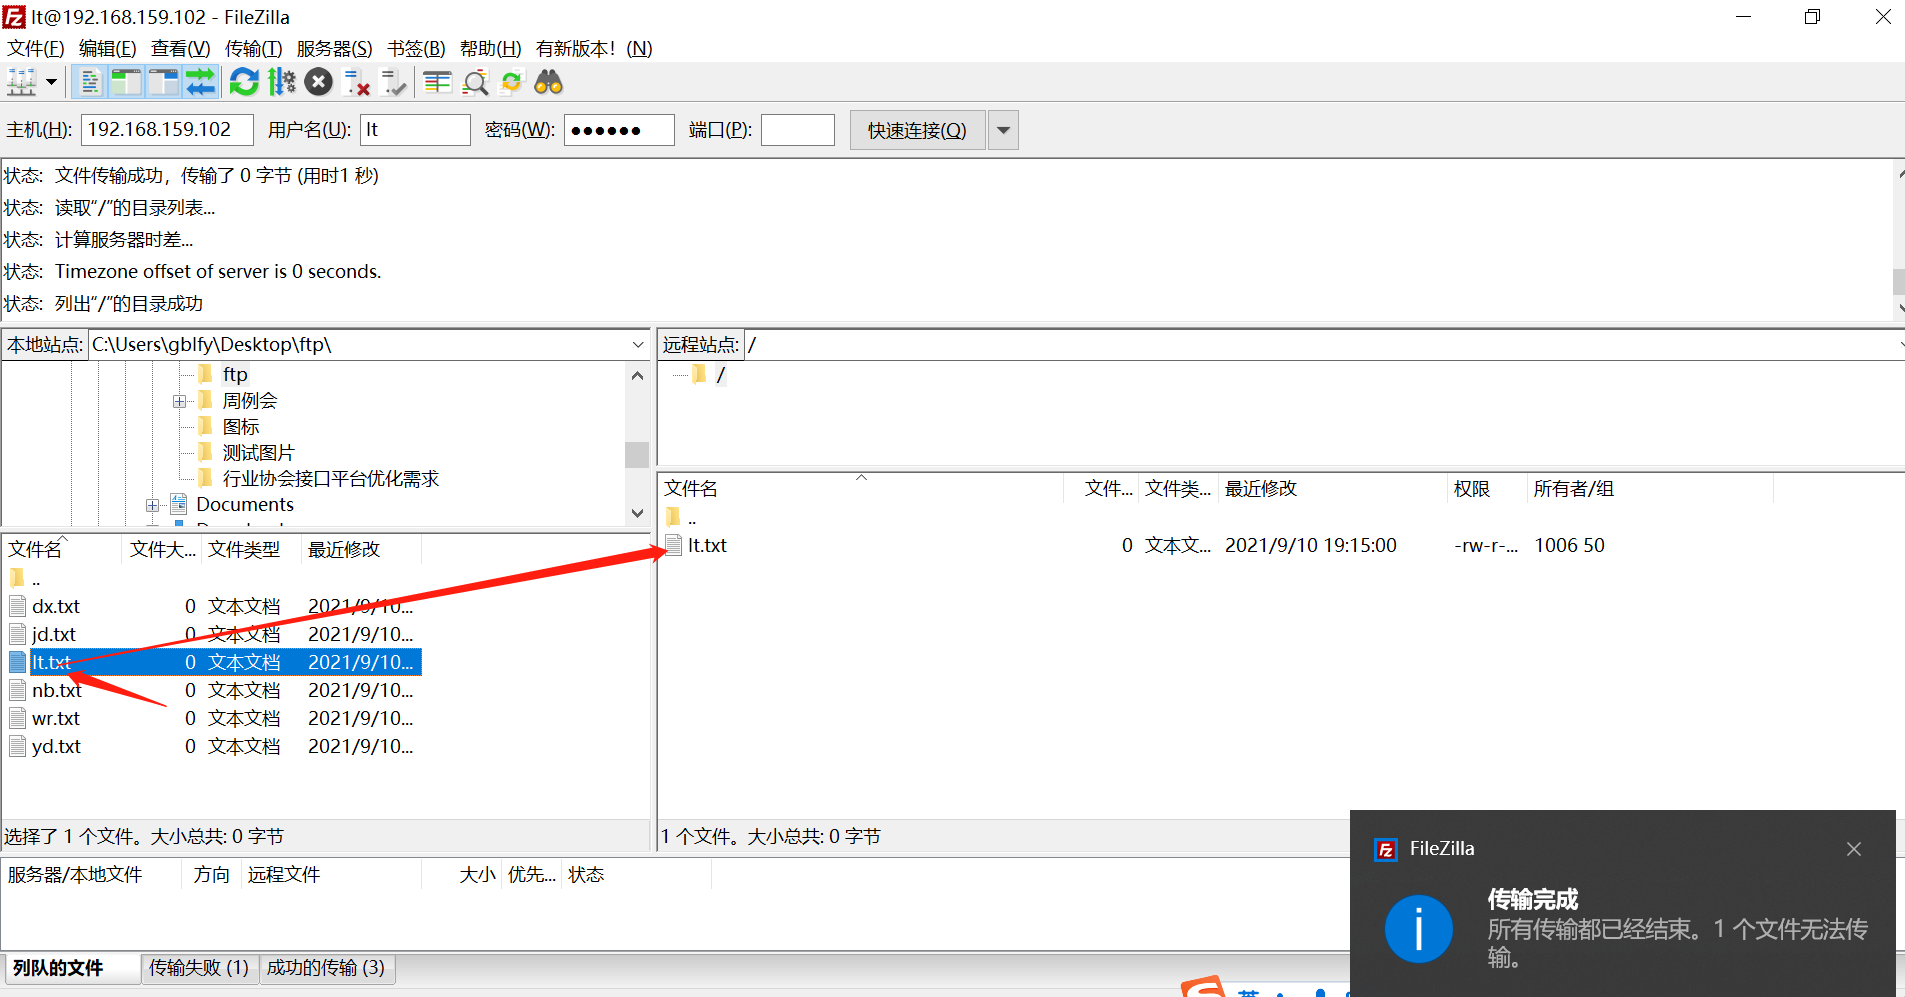Expand the local site path dropdown
Viewport: 1905px width, 997px height.
coord(638,345)
